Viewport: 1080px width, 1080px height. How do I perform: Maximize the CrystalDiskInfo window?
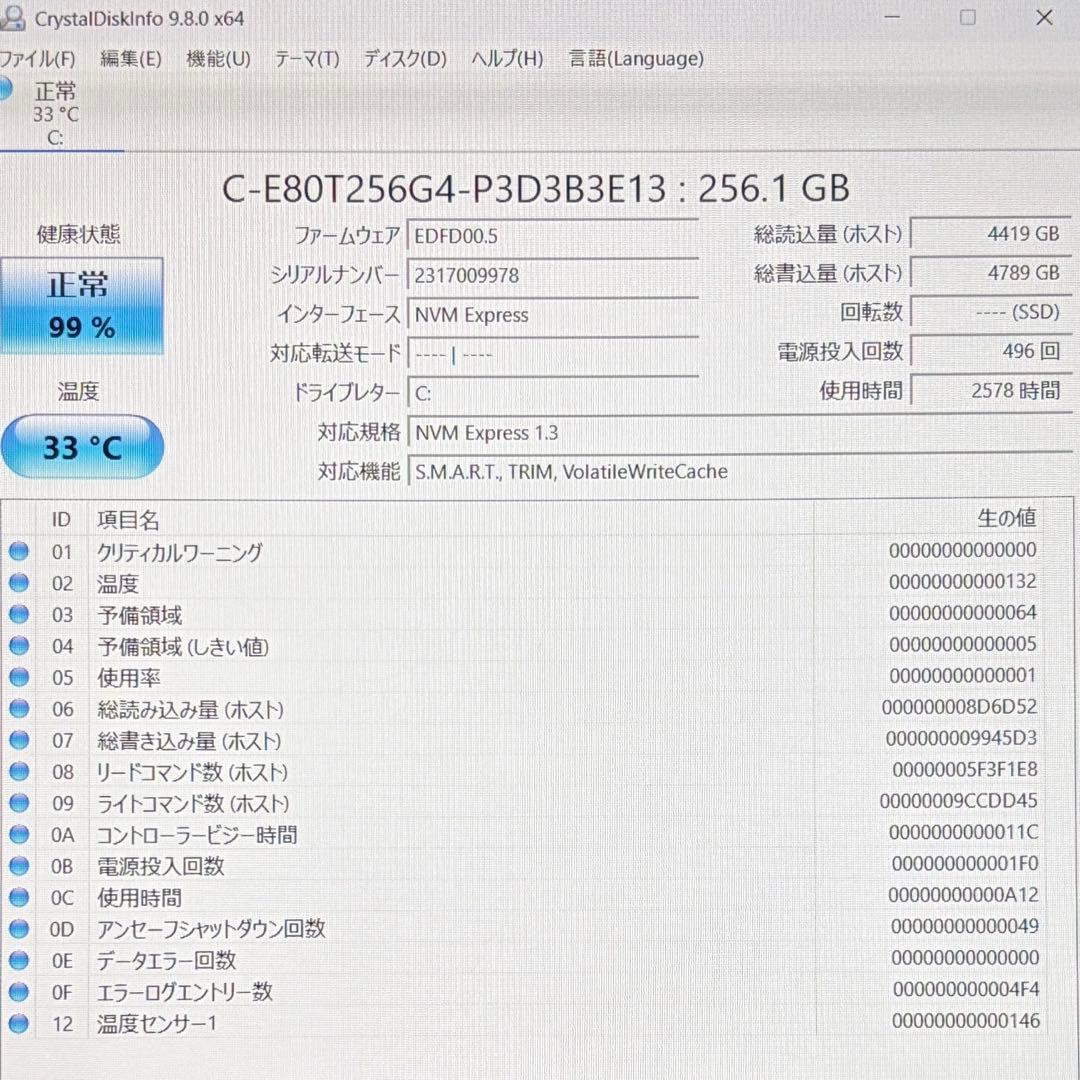pos(968,17)
